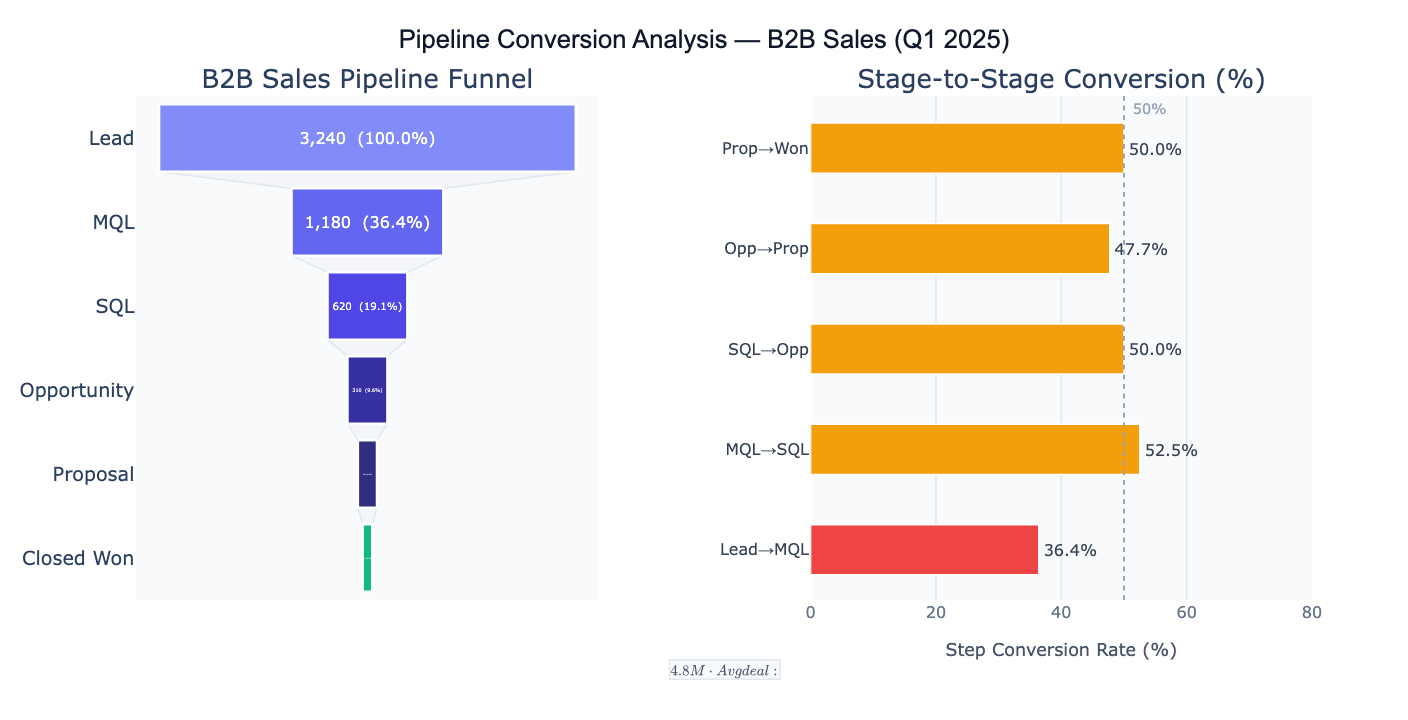Screen dimensions: 1408x720
Task: Click the Lead funnel segment showing 3,240
Action: point(367,138)
